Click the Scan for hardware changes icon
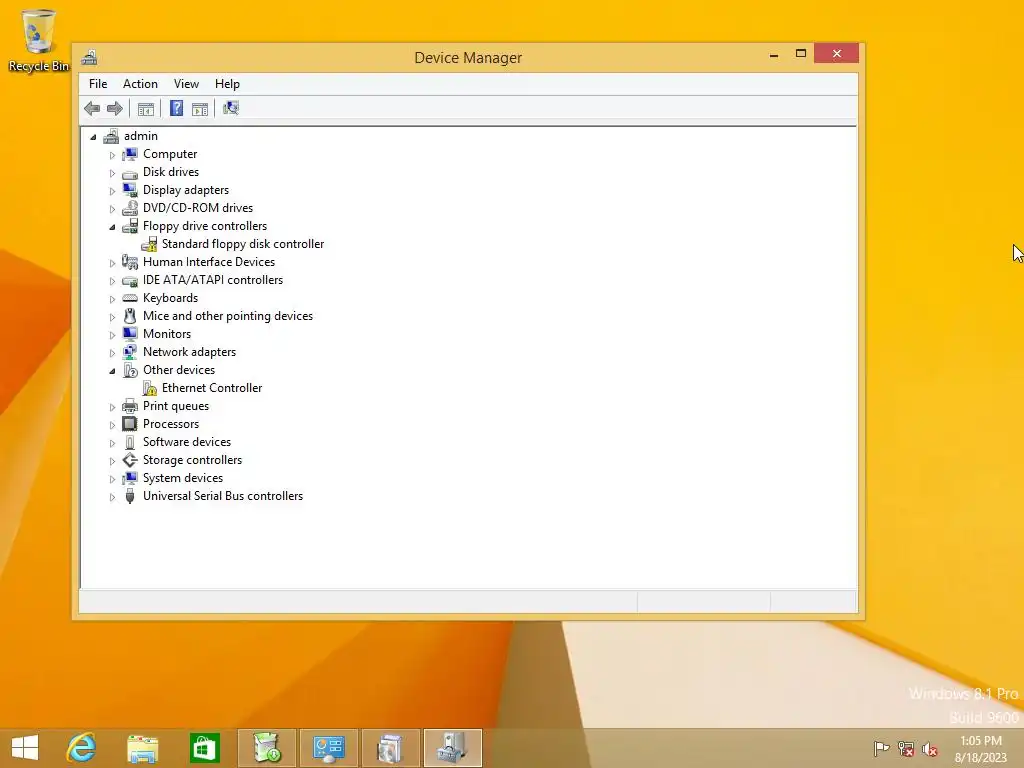Image resolution: width=1024 pixels, height=768 pixels. tap(231, 108)
